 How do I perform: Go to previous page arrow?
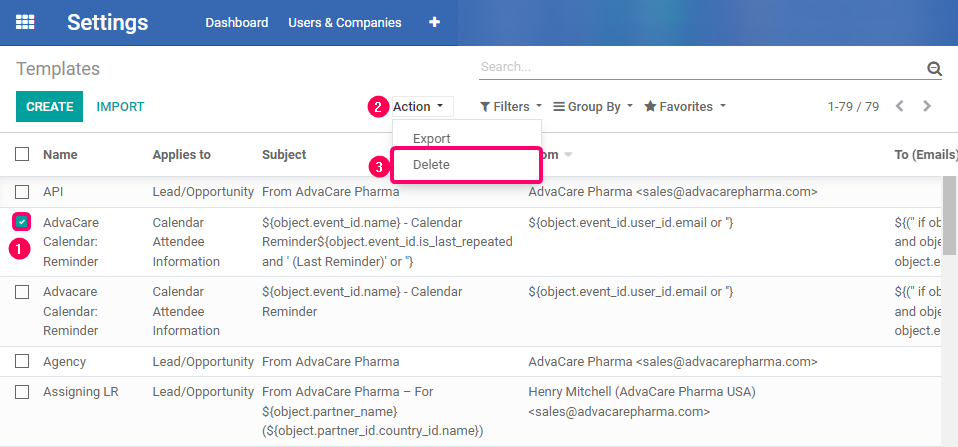point(899,106)
